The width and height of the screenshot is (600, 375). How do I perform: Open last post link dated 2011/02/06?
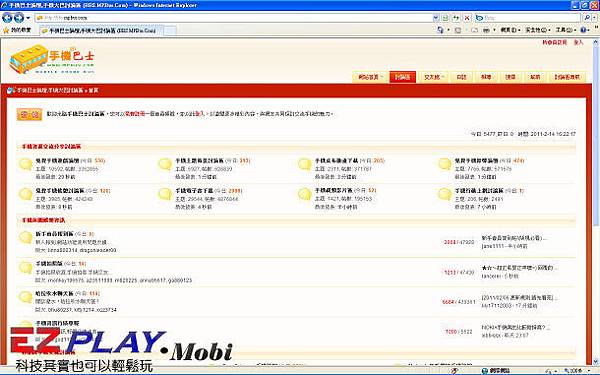click(x=520, y=297)
